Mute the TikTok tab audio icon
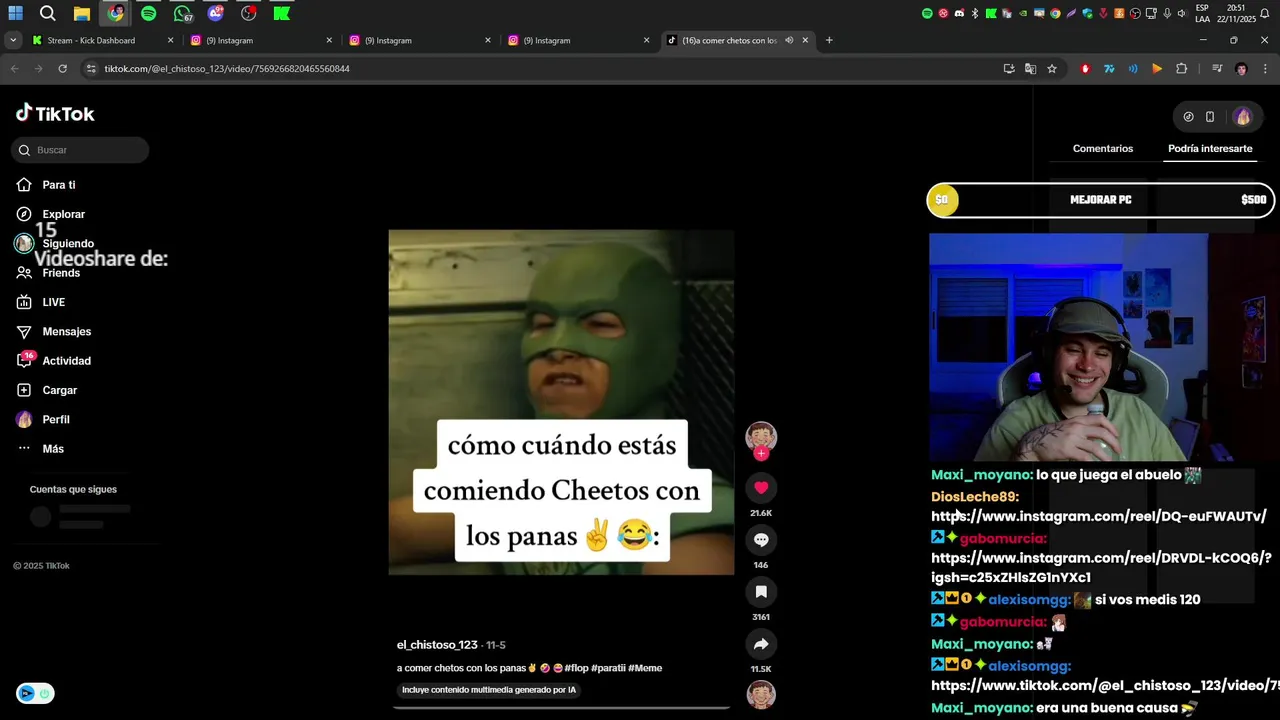The width and height of the screenshot is (1280, 720). [789, 41]
